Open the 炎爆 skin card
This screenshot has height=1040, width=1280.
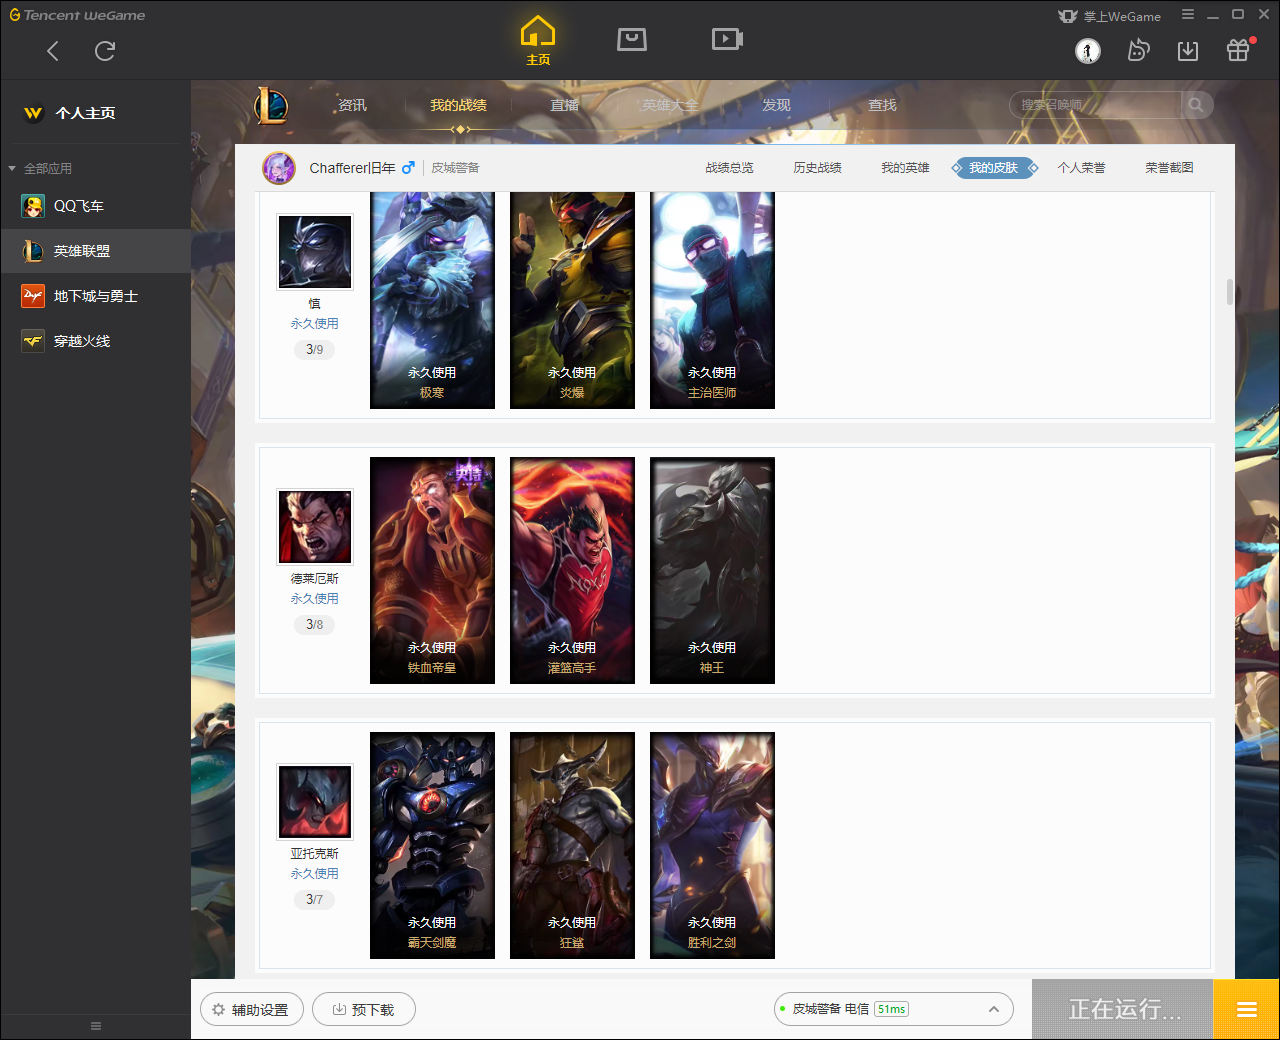[x=572, y=300]
